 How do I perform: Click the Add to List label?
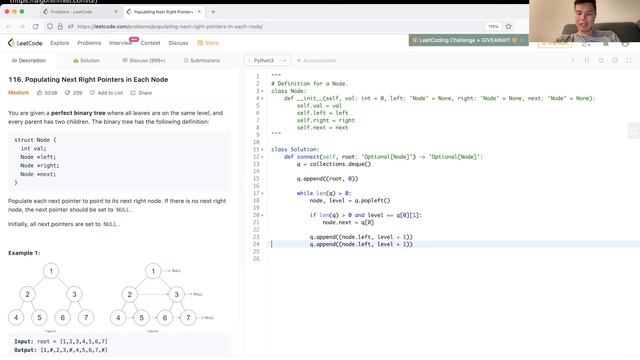point(110,93)
